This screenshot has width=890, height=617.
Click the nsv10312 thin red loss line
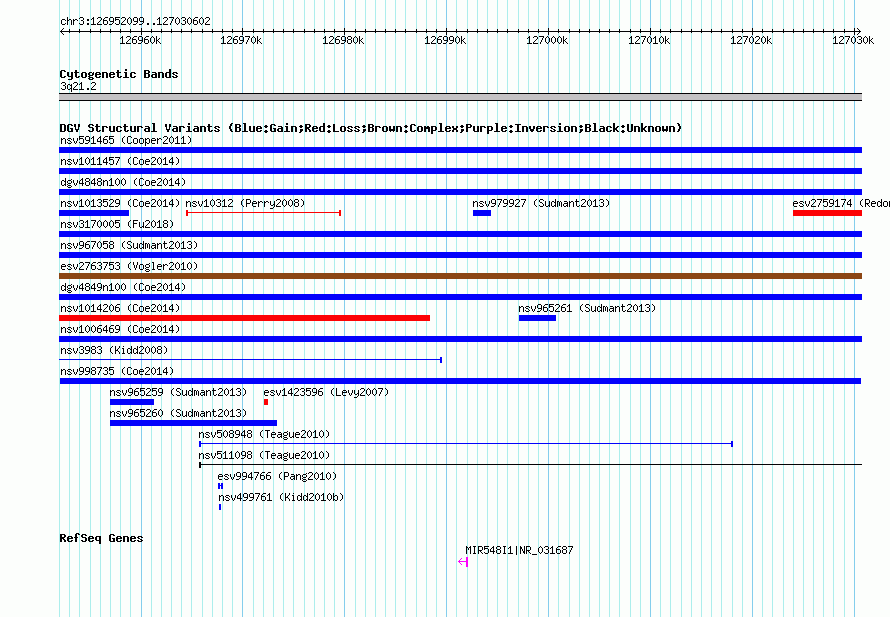(x=263, y=213)
